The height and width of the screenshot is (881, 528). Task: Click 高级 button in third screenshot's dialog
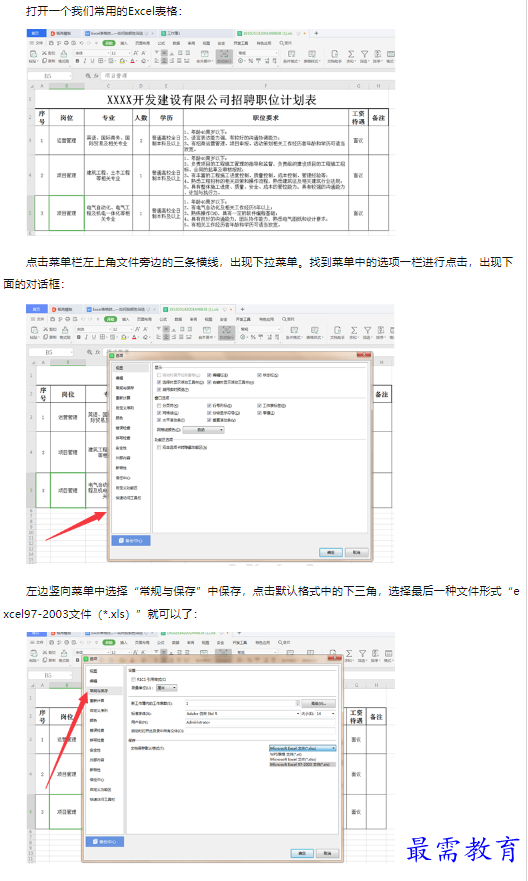point(318,703)
